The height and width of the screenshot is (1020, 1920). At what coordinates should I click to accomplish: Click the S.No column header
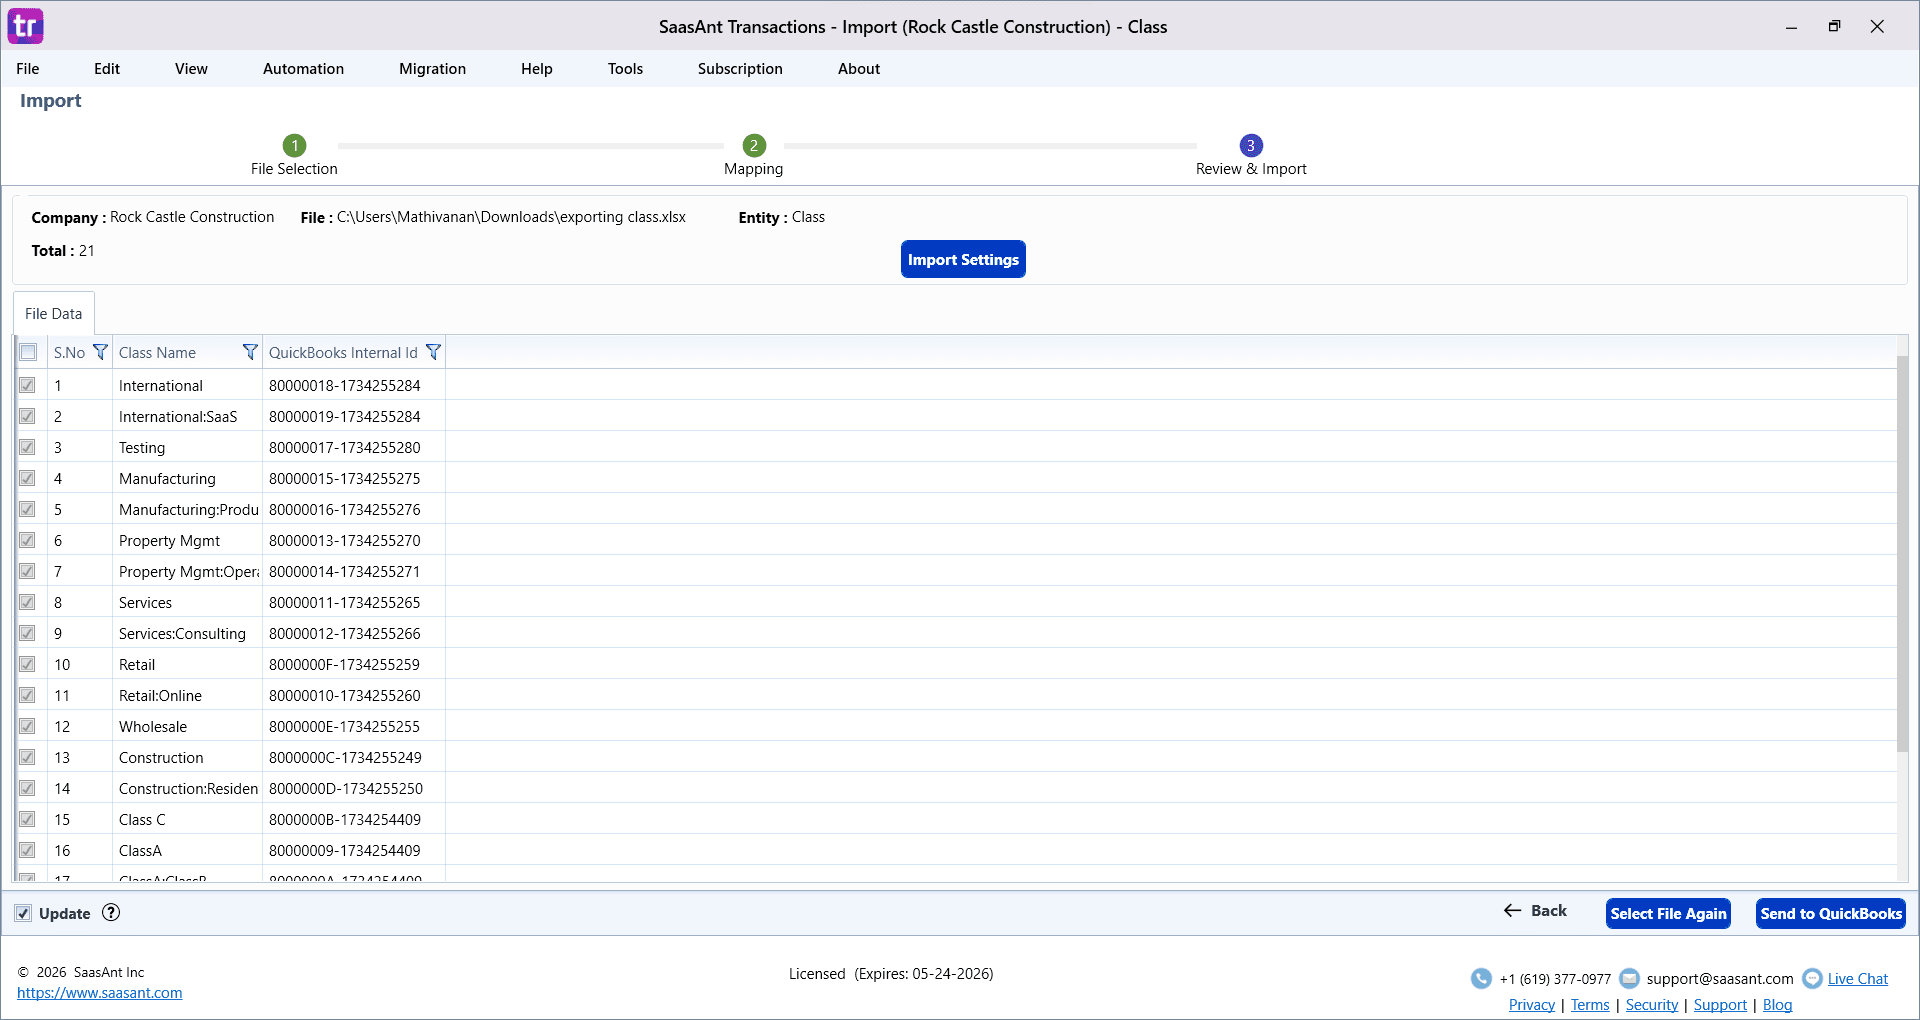tap(69, 352)
